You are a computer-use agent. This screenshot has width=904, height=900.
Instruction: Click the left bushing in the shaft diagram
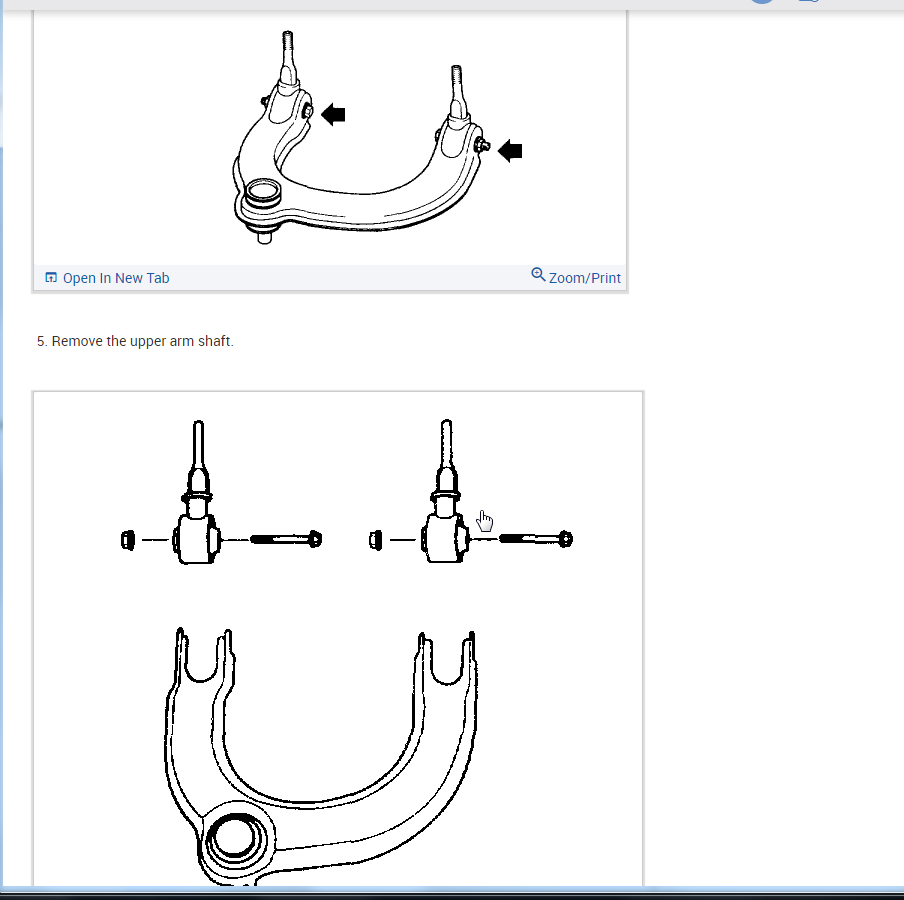point(128,539)
